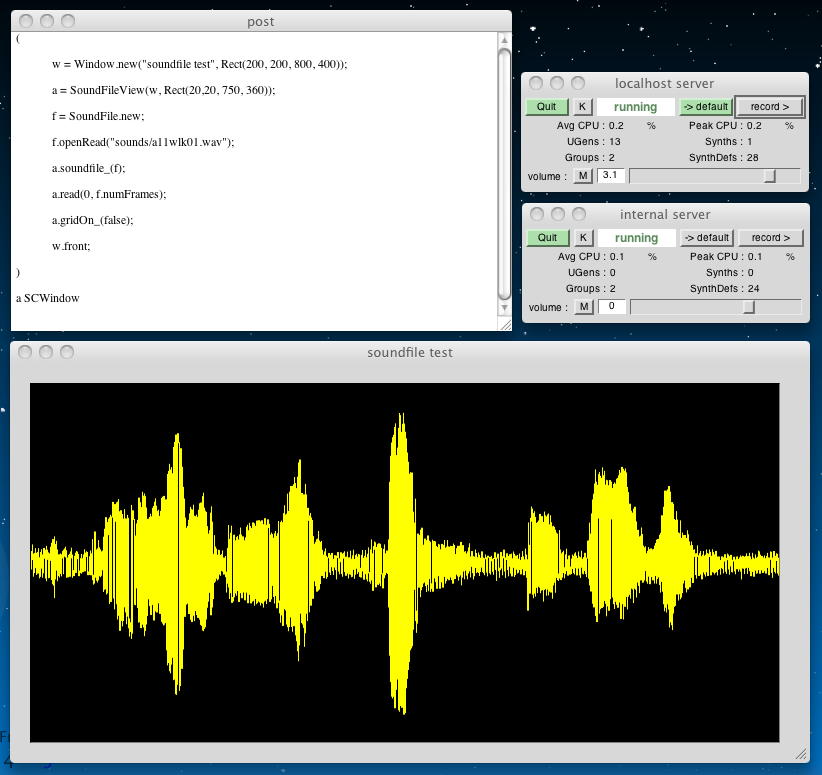Minimize the localhost server window

pos(557,83)
